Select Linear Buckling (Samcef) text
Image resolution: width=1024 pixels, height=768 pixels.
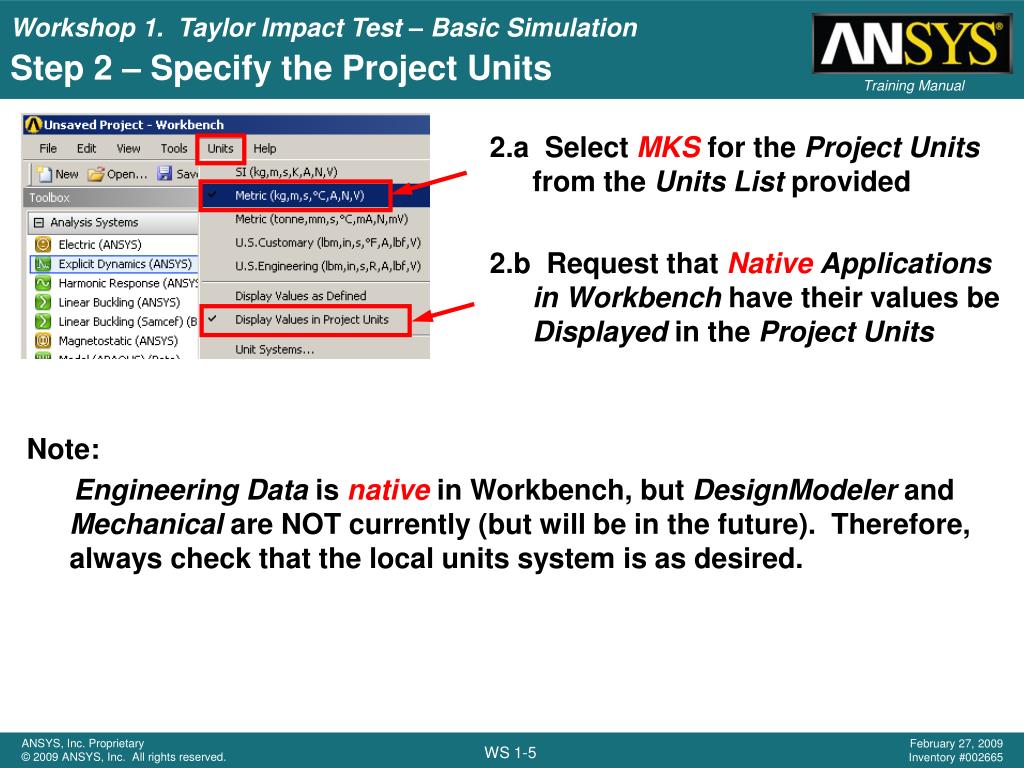pyautogui.click(x=128, y=321)
